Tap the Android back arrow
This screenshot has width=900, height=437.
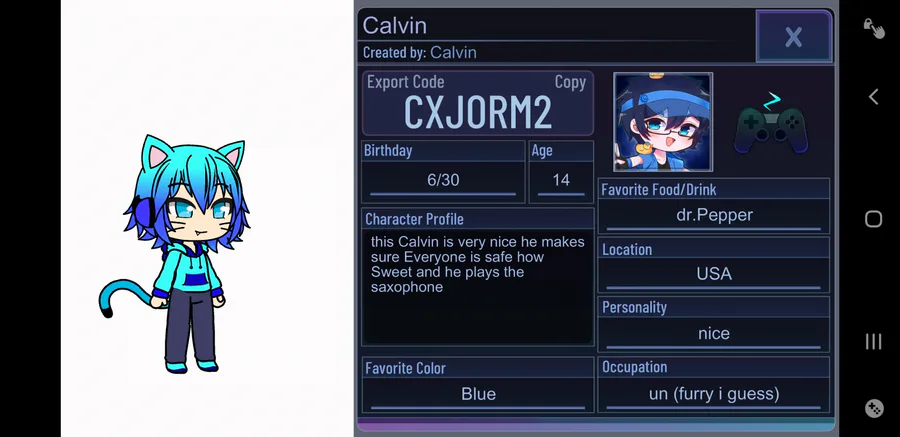point(873,96)
